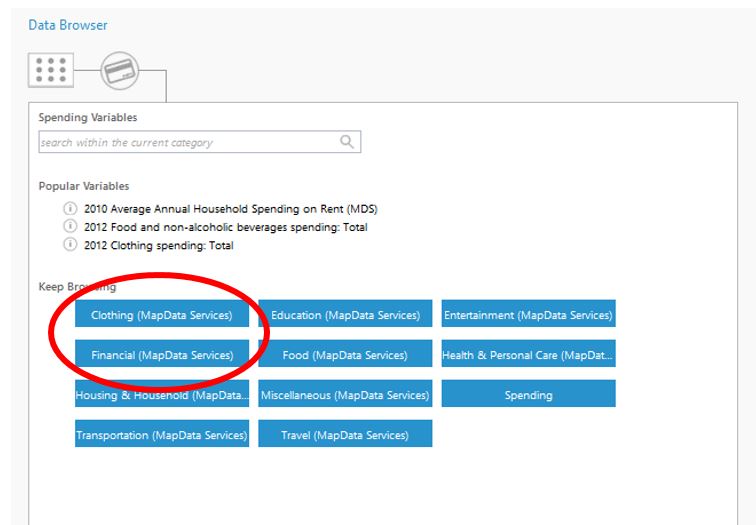
Task: Open Health & Personal Care category
Action: pyautogui.click(x=528, y=353)
